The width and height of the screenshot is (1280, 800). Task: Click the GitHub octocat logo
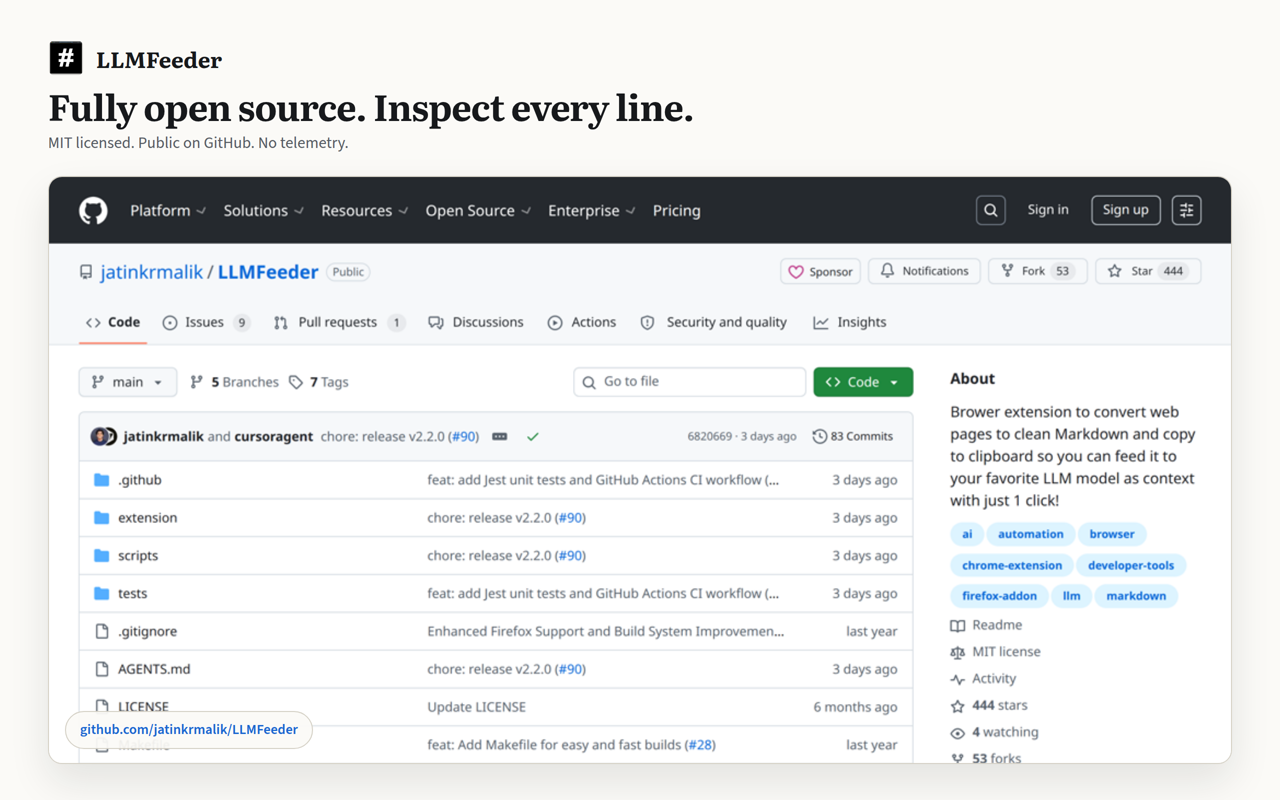point(93,210)
